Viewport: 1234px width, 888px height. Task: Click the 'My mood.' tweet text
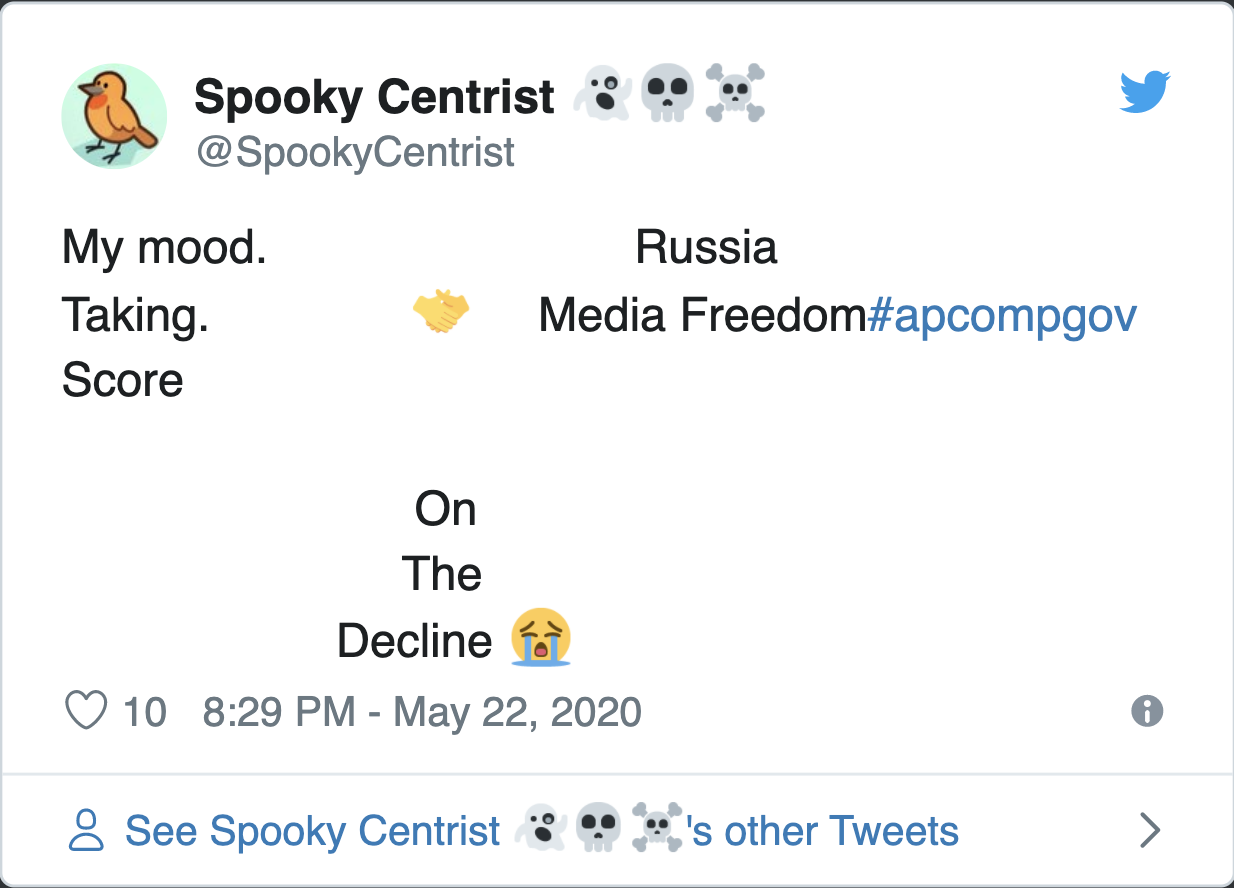[x=164, y=247]
